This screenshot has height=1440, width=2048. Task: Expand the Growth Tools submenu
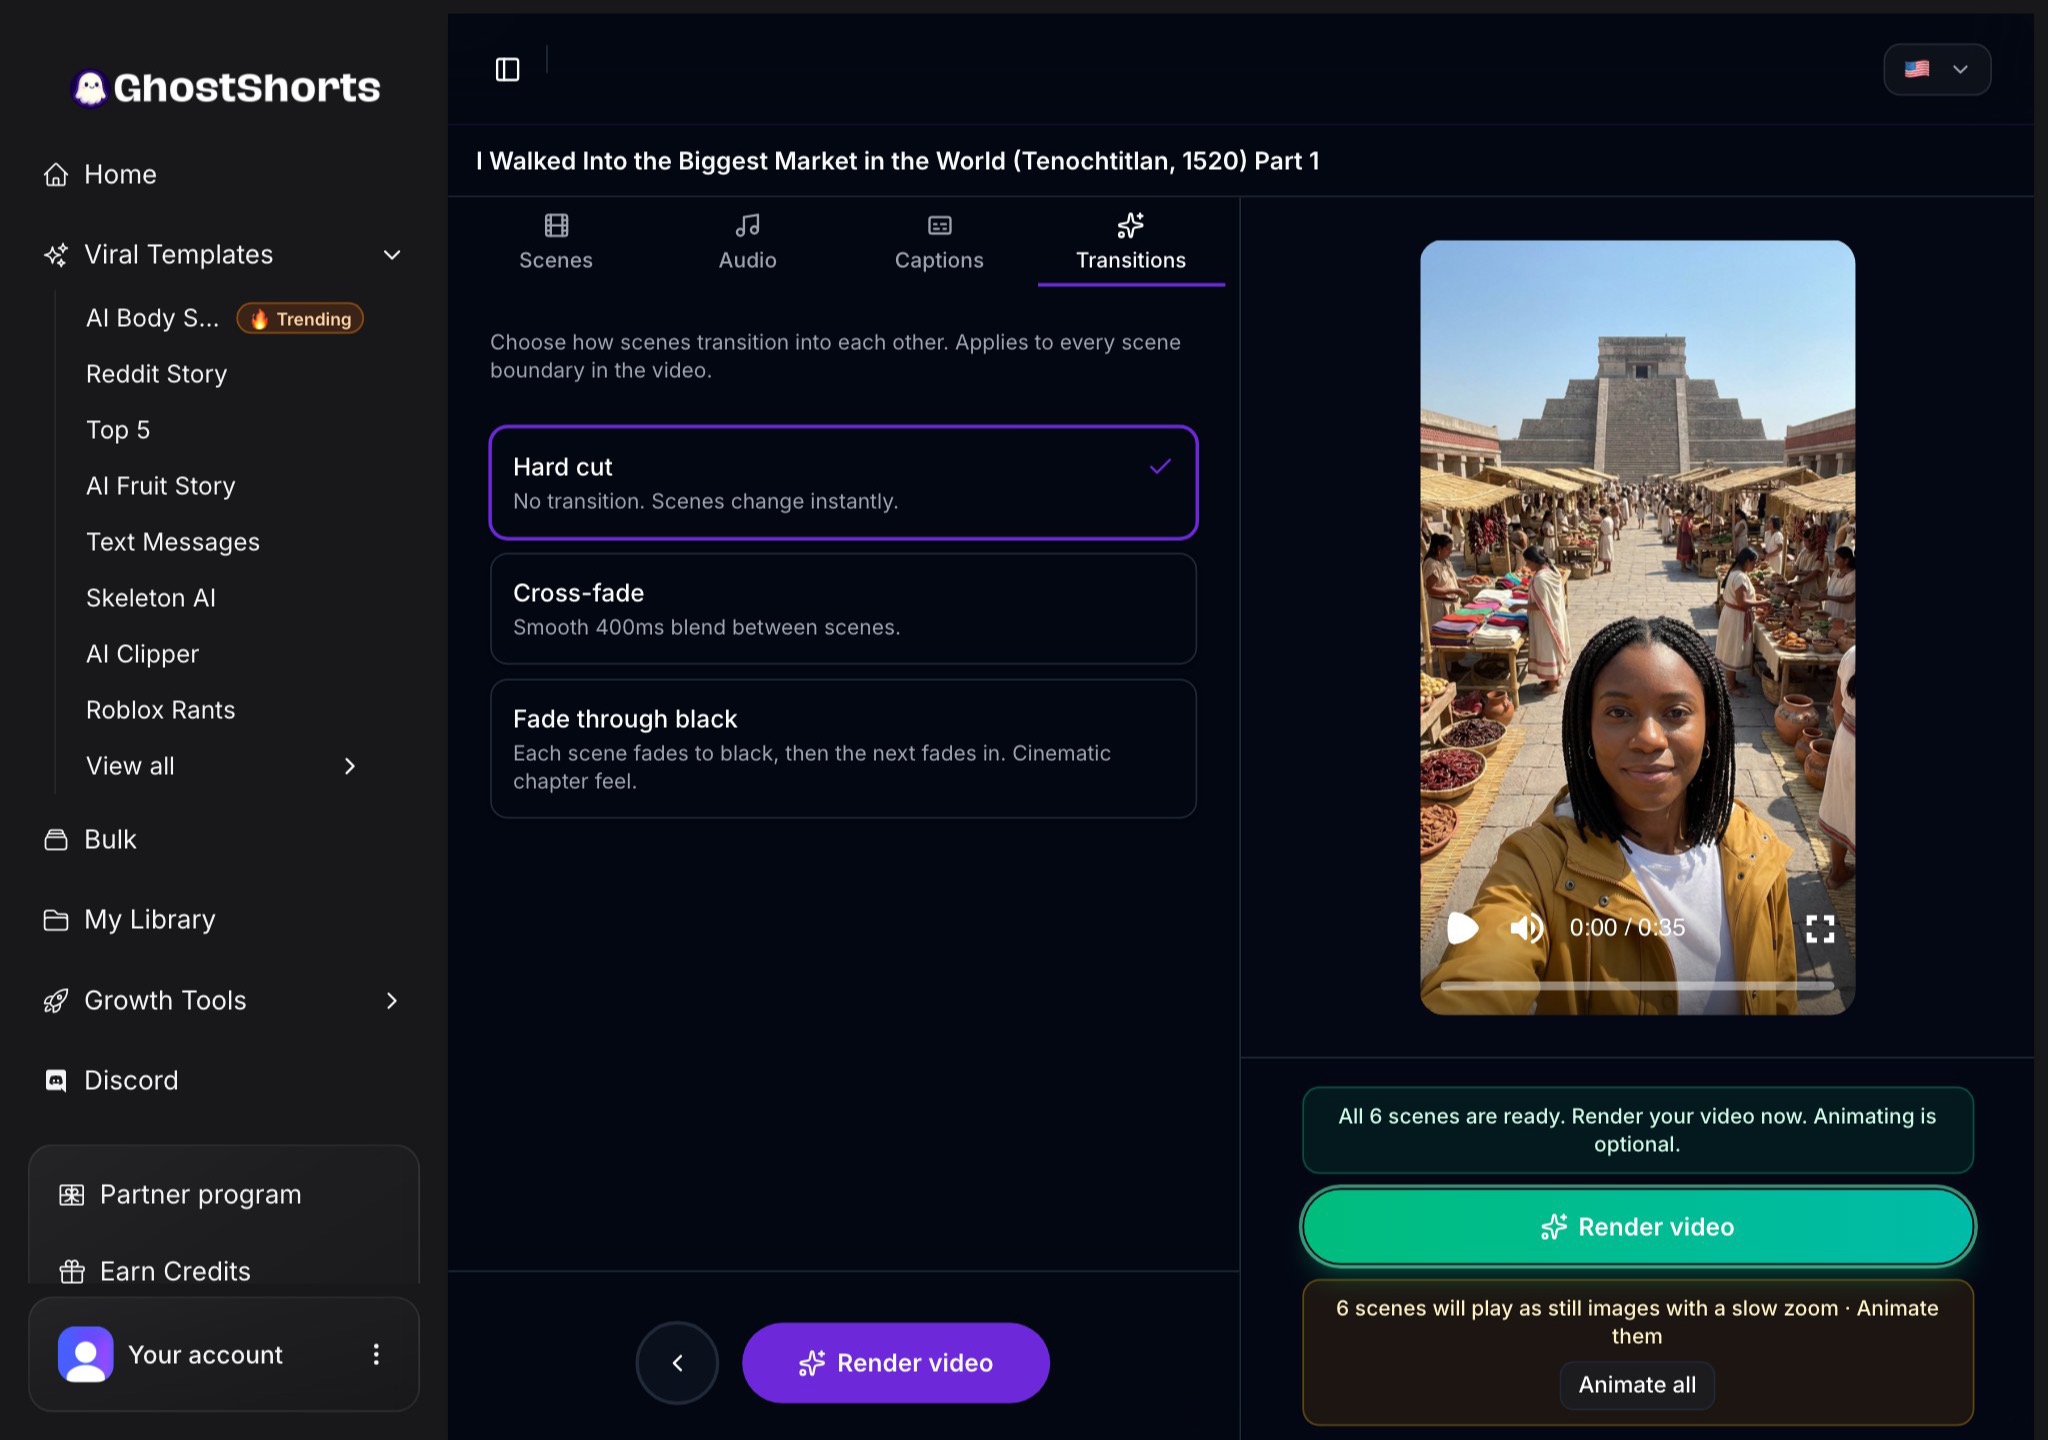tap(392, 1000)
